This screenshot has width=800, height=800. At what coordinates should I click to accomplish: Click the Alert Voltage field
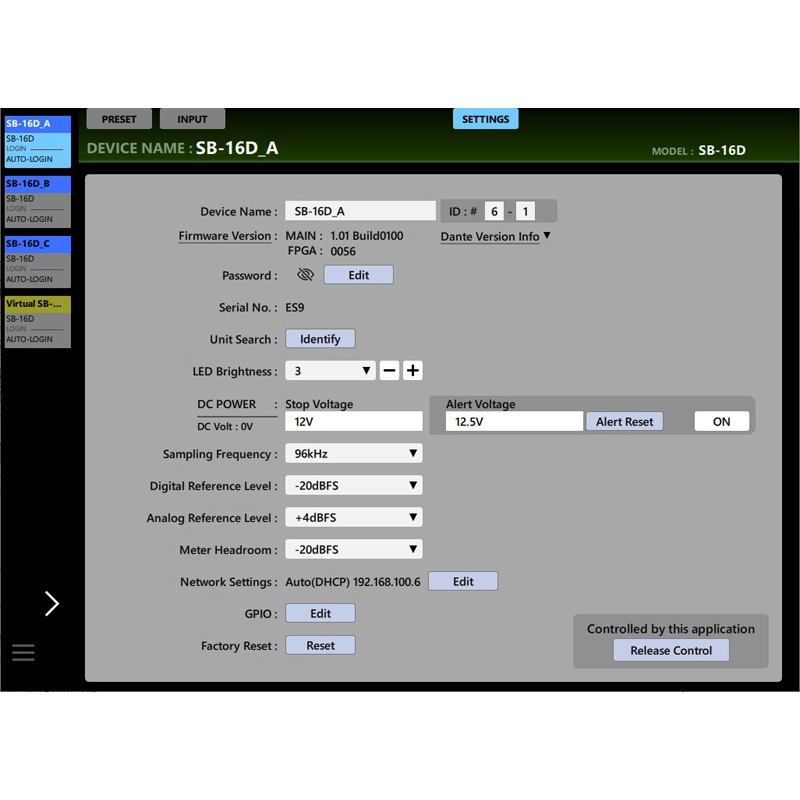514,421
